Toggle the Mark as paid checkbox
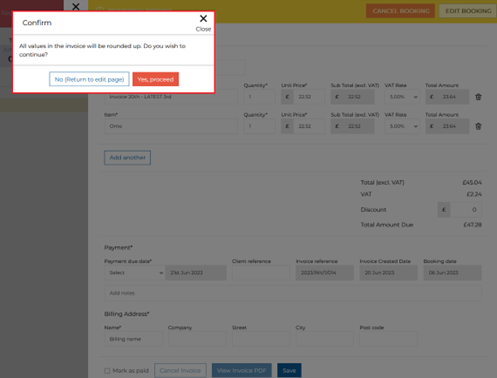Viewport: 497px width, 378px height. coord(107,371)
